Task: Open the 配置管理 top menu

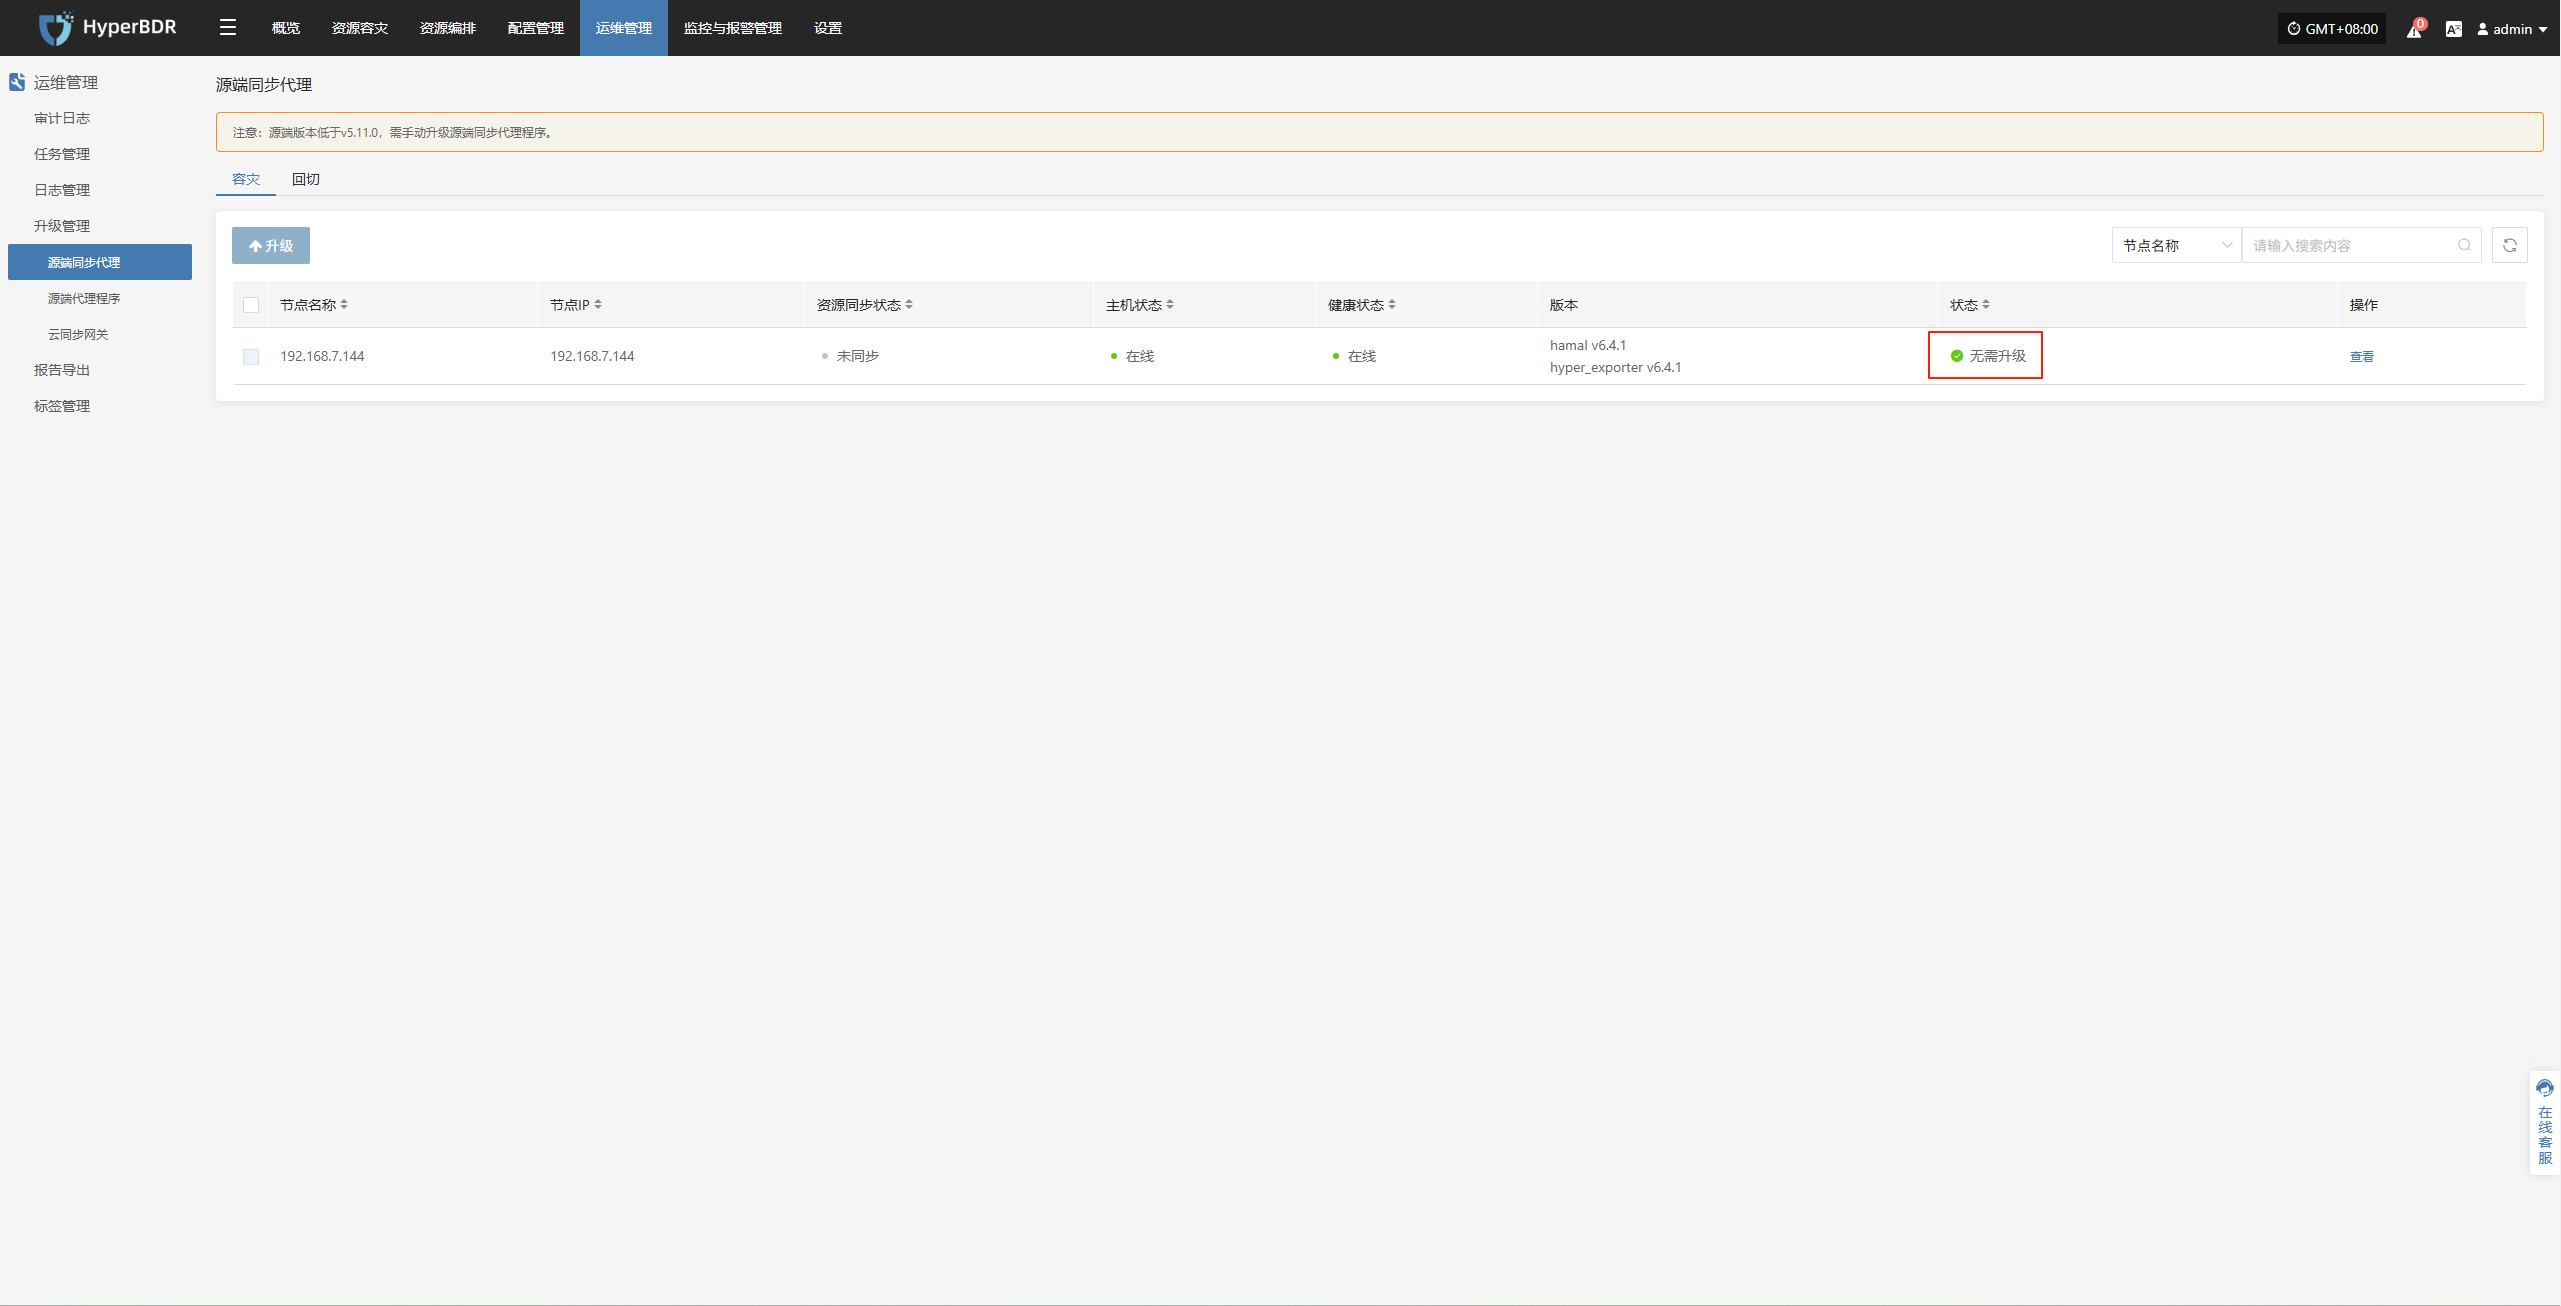Action: point(536,28)
